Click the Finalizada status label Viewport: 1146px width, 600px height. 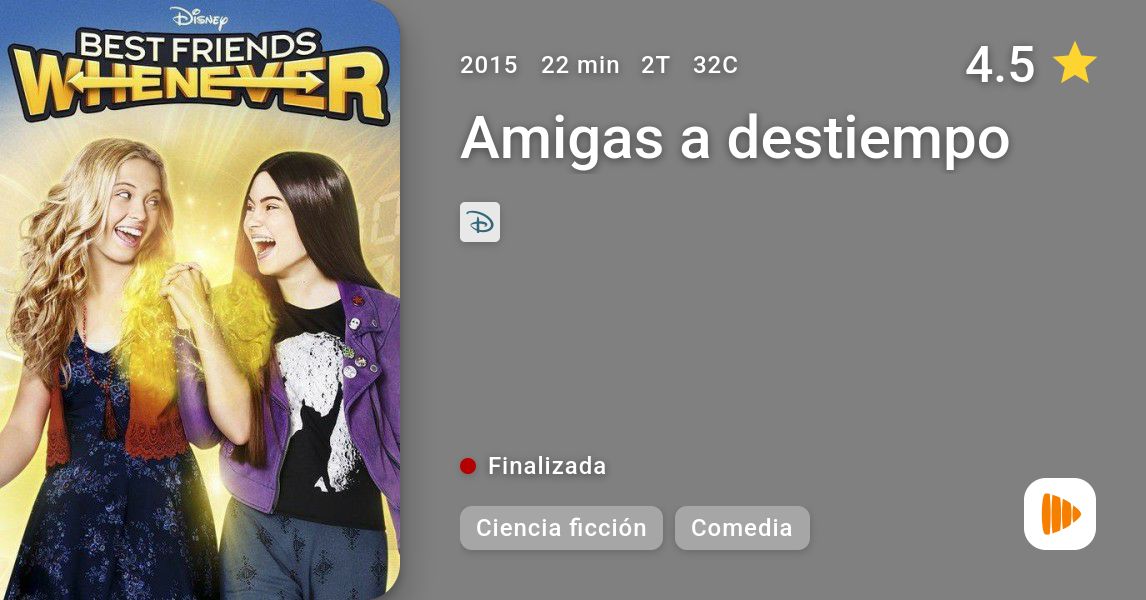click(x=547, y=466)
